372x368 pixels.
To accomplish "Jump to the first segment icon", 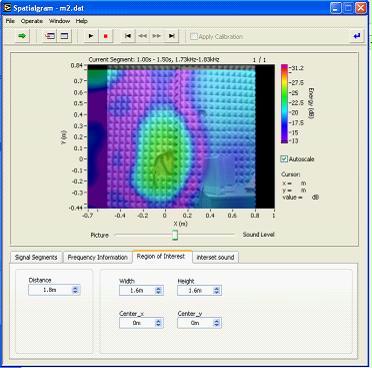I will click(x=128, y=36).
